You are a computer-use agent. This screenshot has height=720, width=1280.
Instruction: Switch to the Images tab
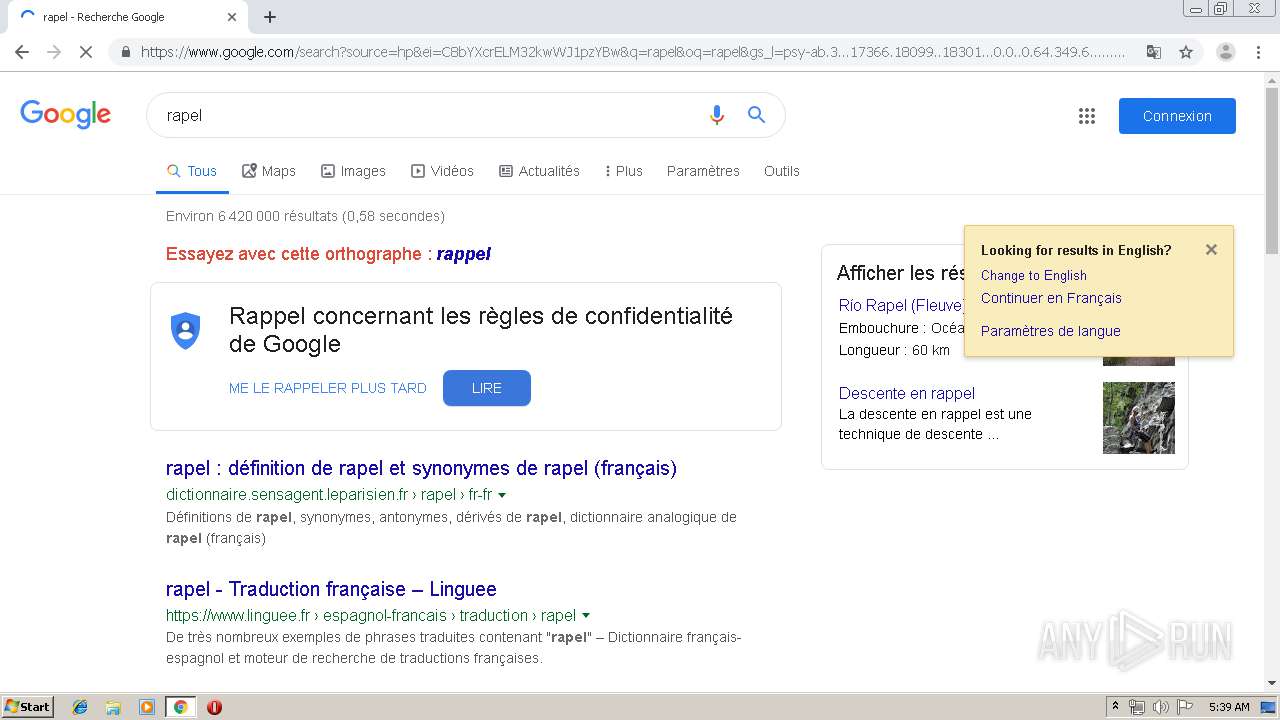pyautogui.click(x=353, y=171)
